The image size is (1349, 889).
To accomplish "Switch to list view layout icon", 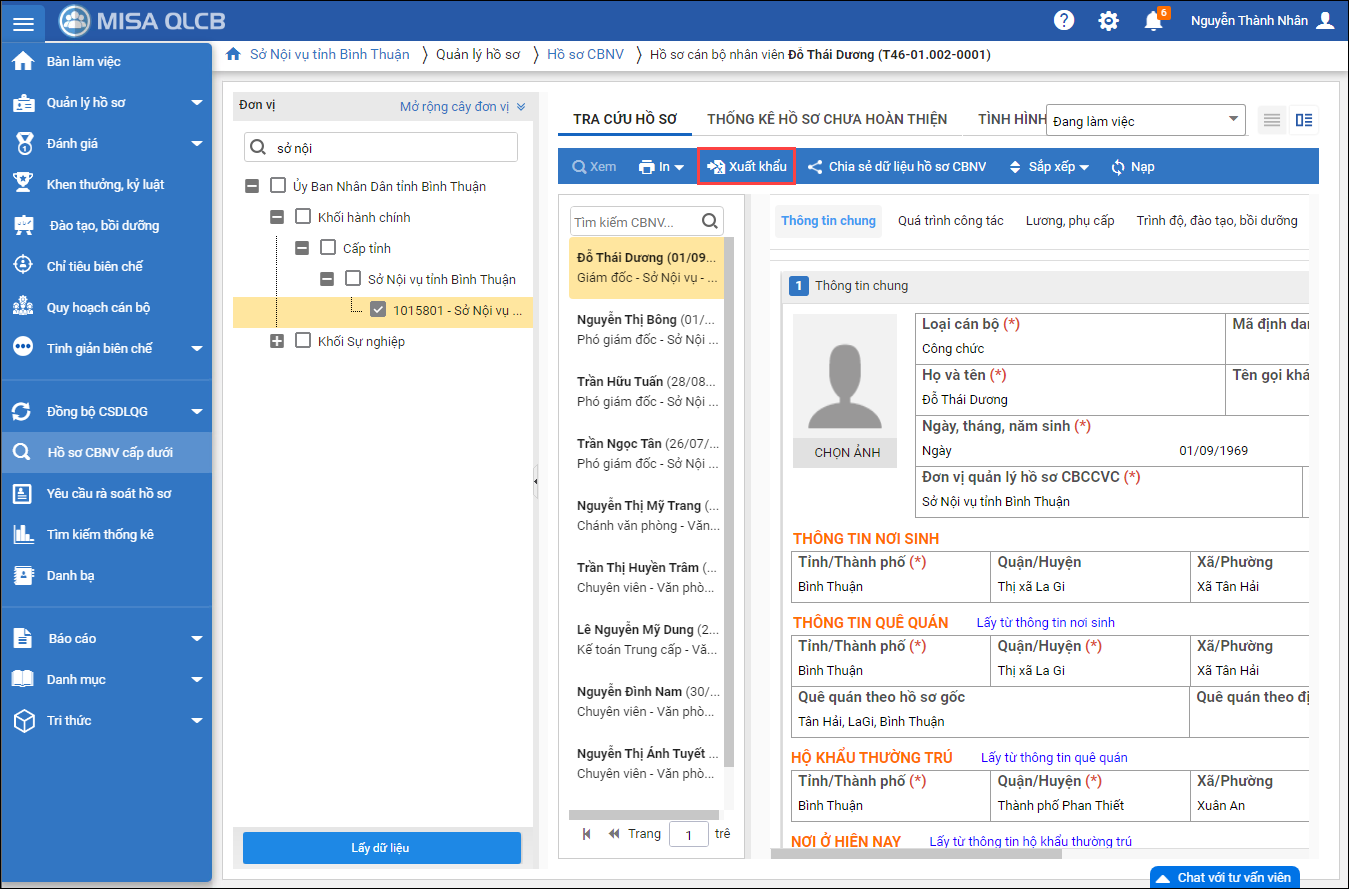I will (x=1271, y=121).
